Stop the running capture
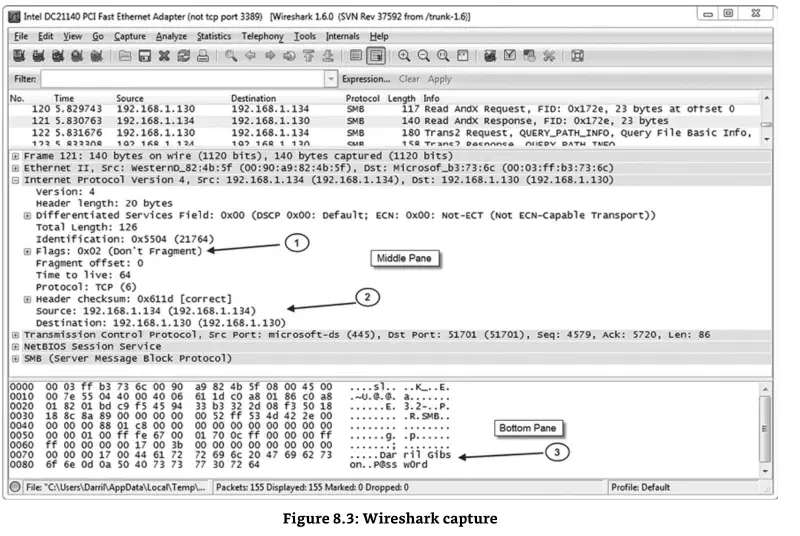 77,56
